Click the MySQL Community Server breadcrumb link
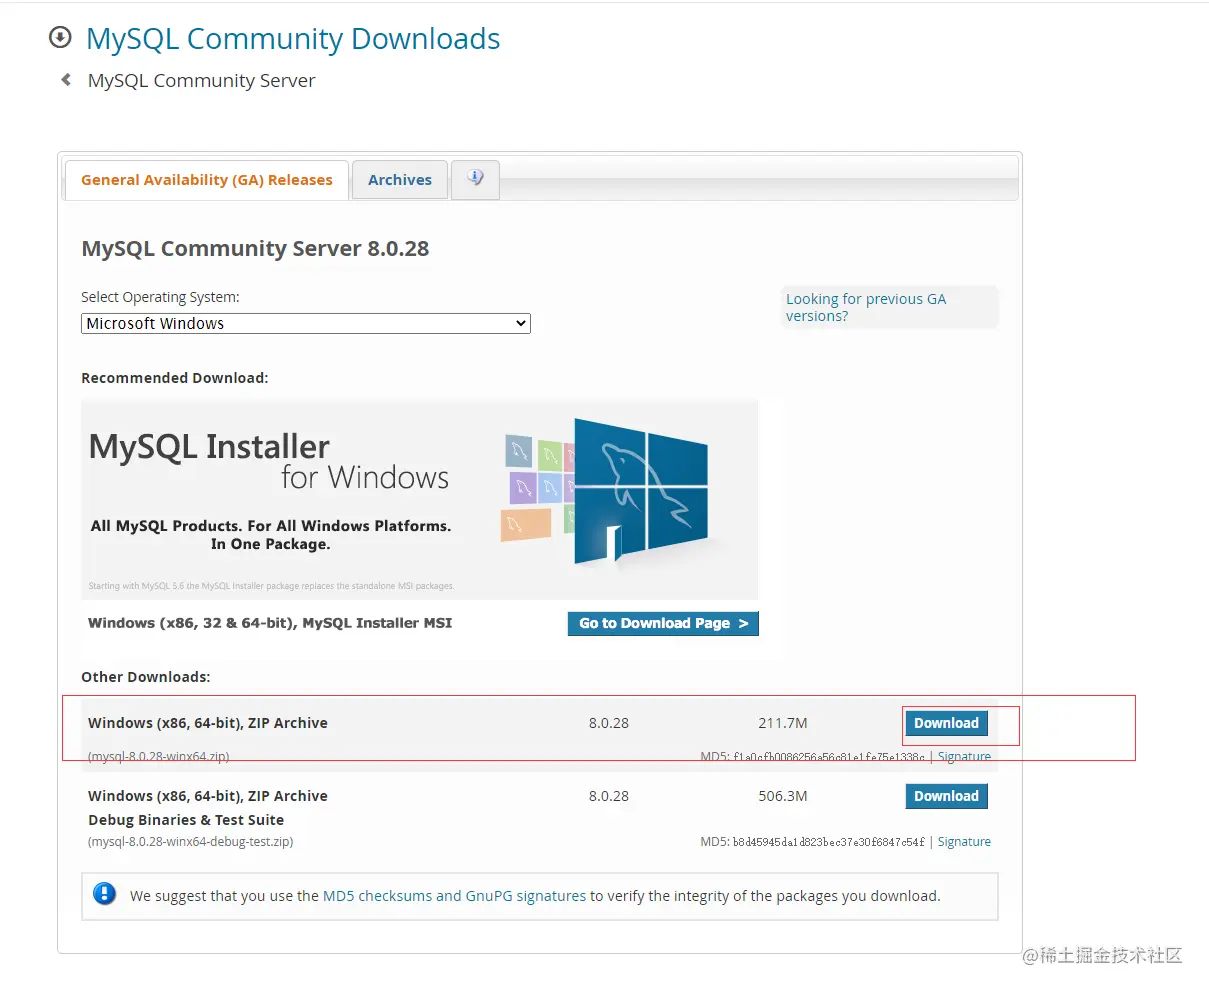The image size is (1209, 992). (201, 80)
